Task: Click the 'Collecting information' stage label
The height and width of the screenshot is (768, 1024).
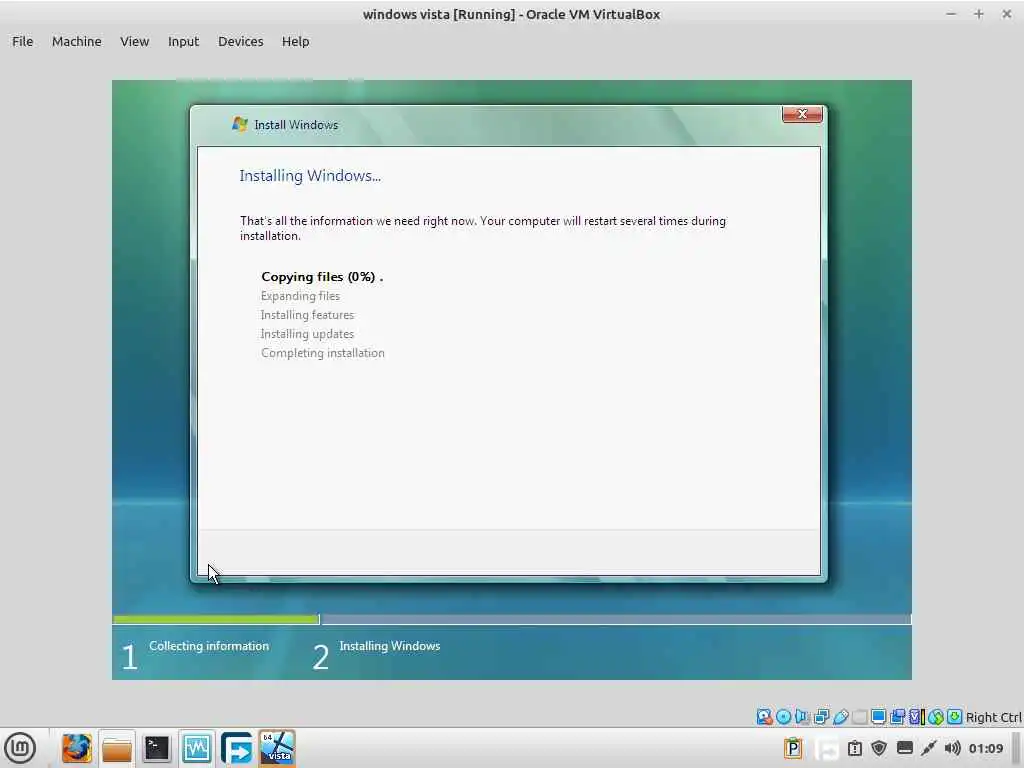Action: 209,646
